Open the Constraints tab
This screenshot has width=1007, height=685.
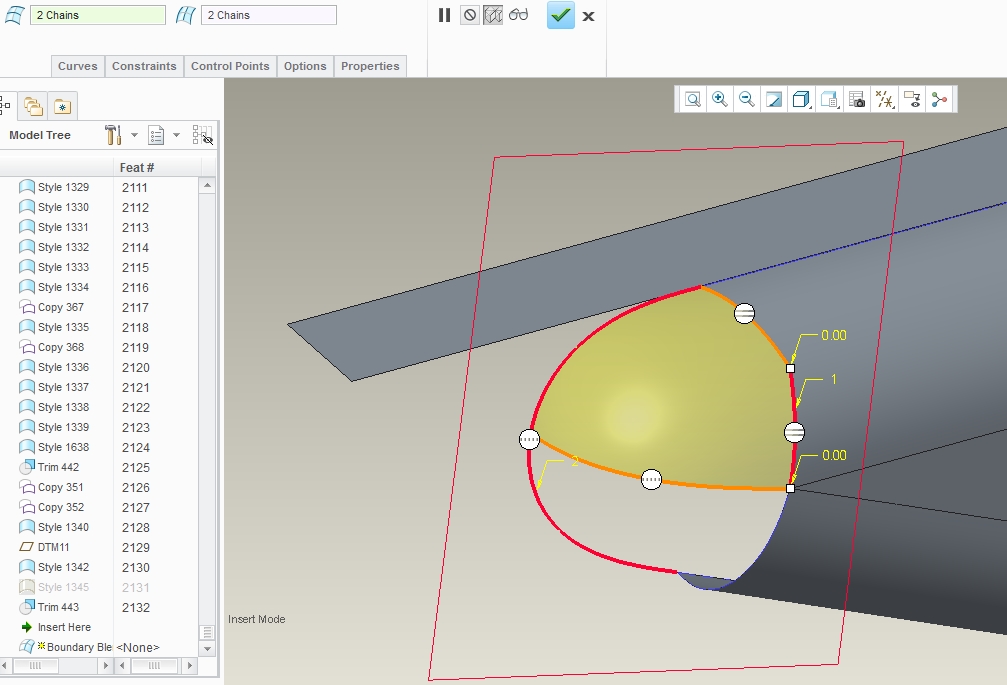144,66
